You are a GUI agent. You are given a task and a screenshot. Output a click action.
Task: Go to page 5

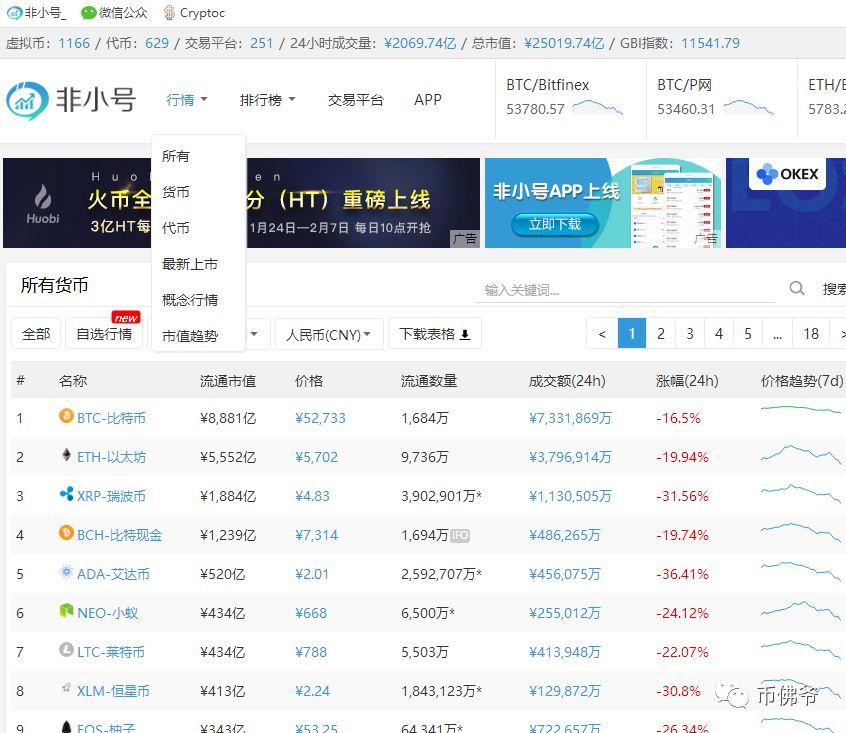click(x=748, y=334)
